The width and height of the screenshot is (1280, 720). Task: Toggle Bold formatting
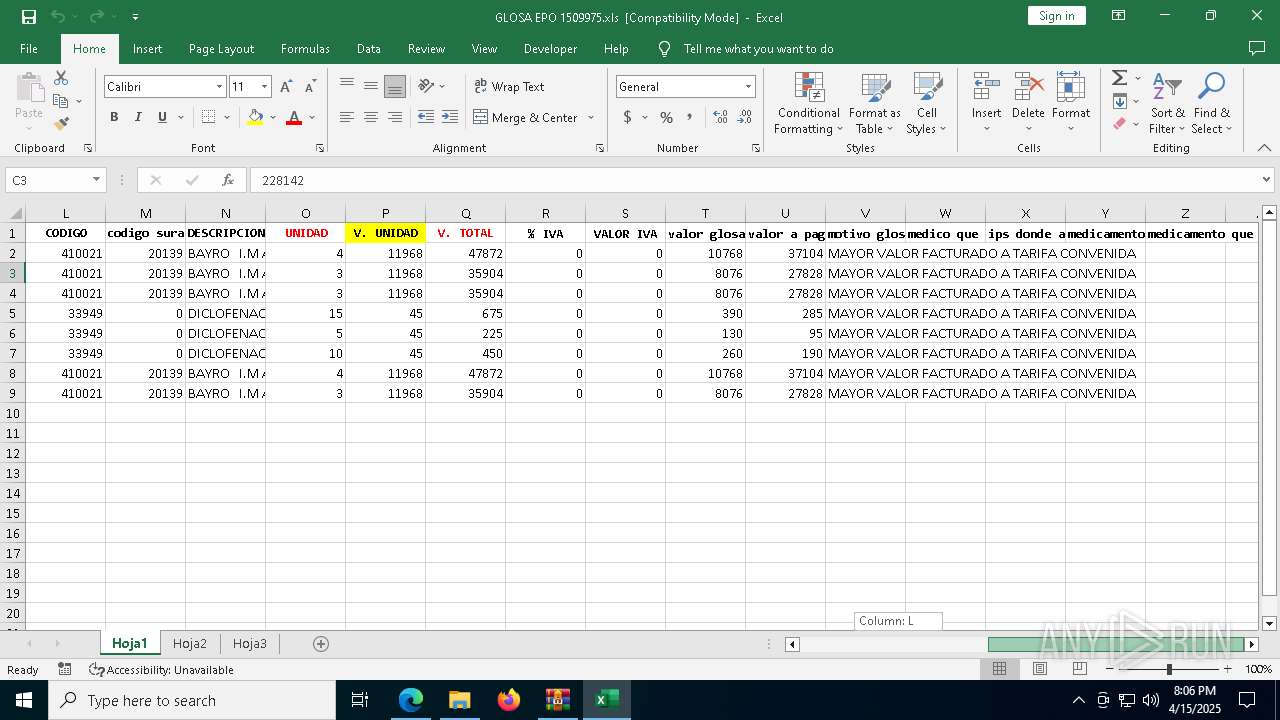114,117
